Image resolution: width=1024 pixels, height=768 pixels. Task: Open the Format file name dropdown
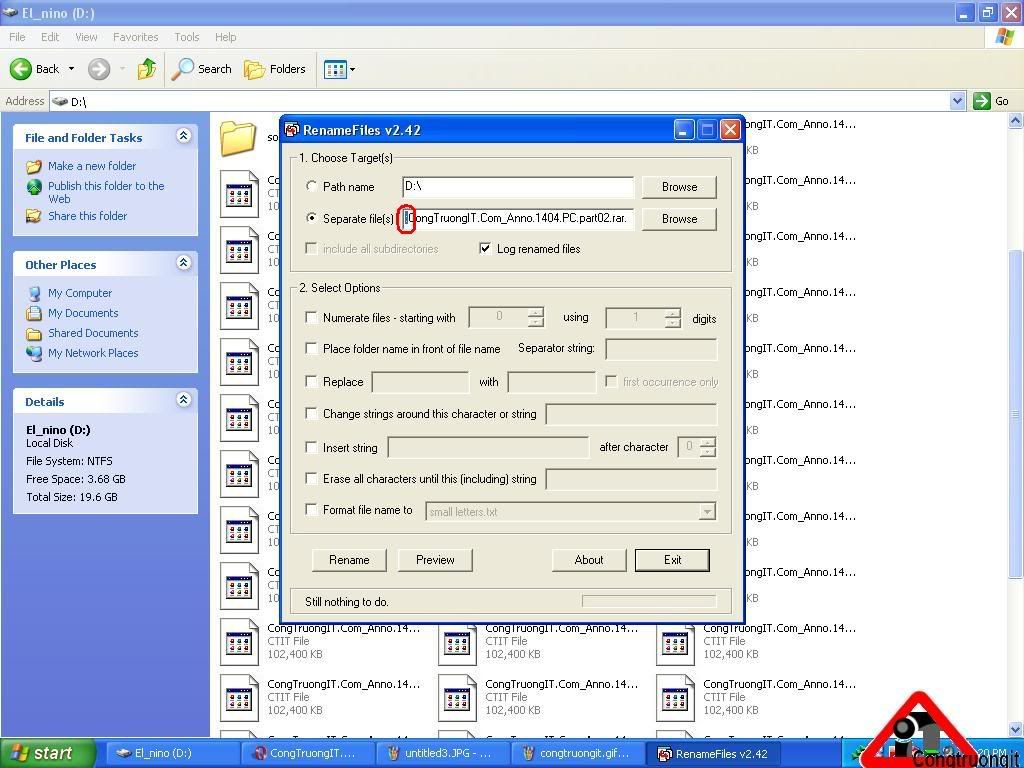click(x=707, y=511)
